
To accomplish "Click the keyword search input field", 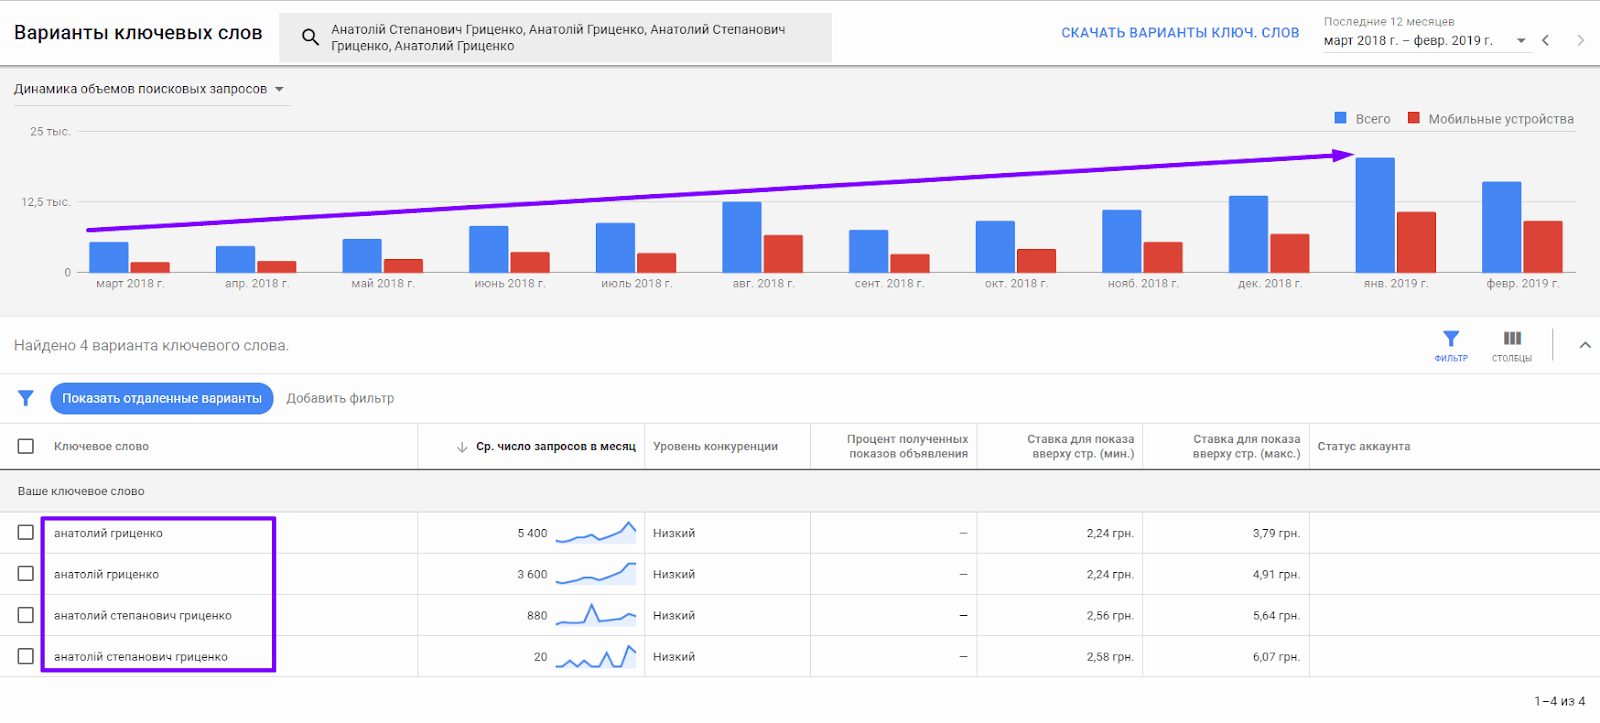I will click(556, 37).
